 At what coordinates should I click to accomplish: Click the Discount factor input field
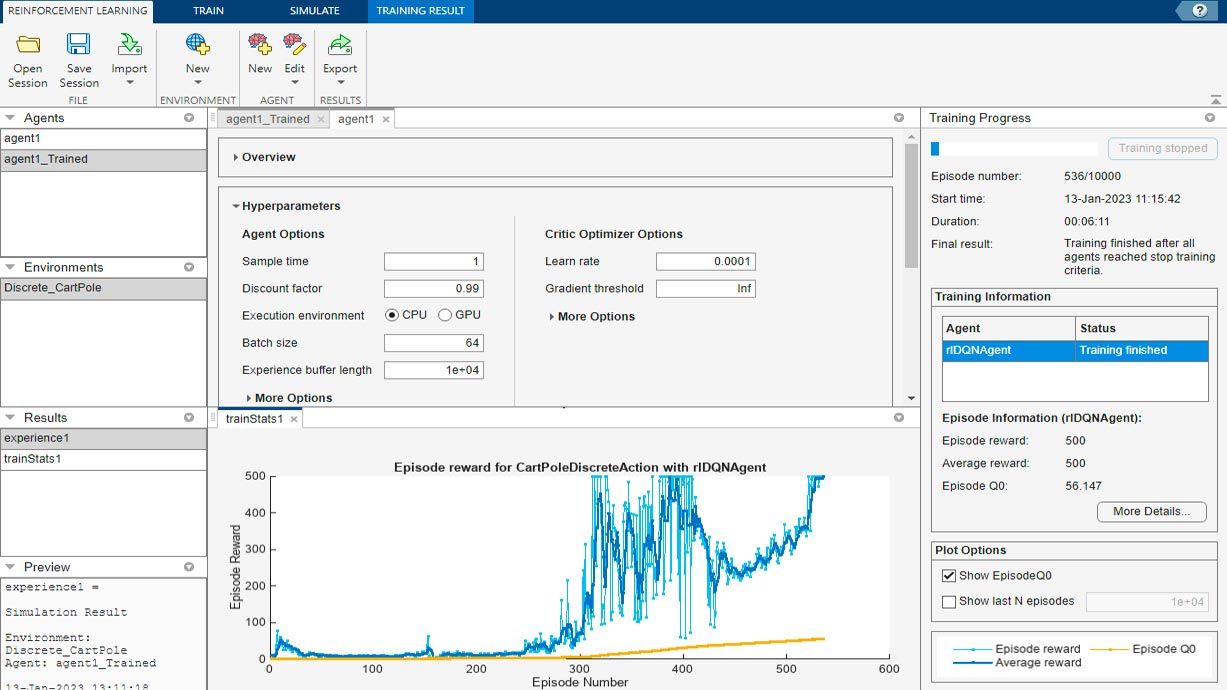click(x=434, y=288)
